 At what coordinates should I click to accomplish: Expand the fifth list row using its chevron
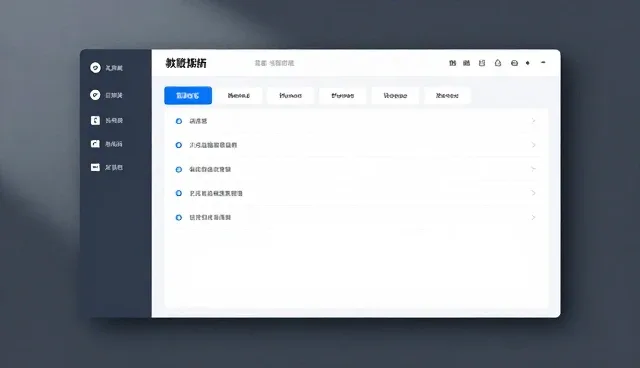coord(533,217)
